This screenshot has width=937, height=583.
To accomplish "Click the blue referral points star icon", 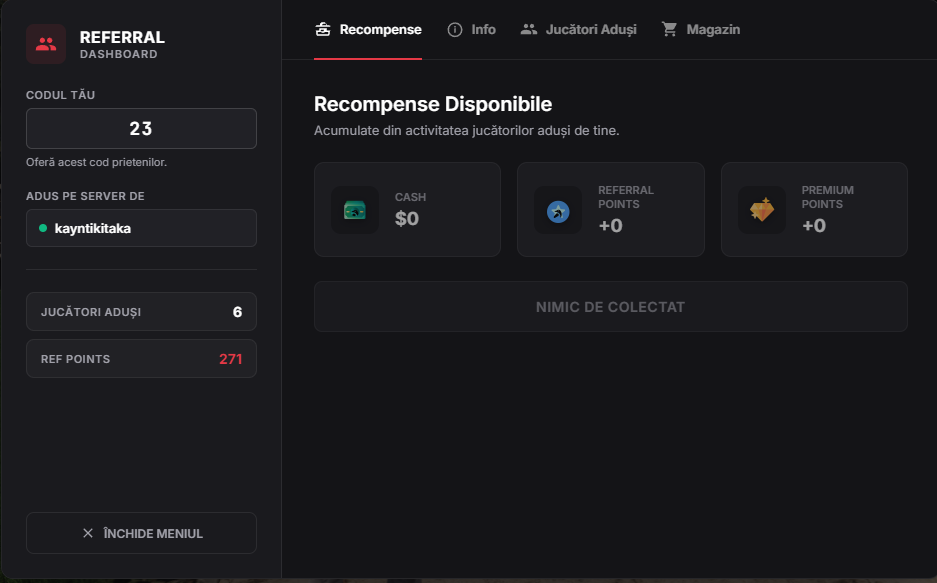I will pyautogui.click(x=558, y=211).
